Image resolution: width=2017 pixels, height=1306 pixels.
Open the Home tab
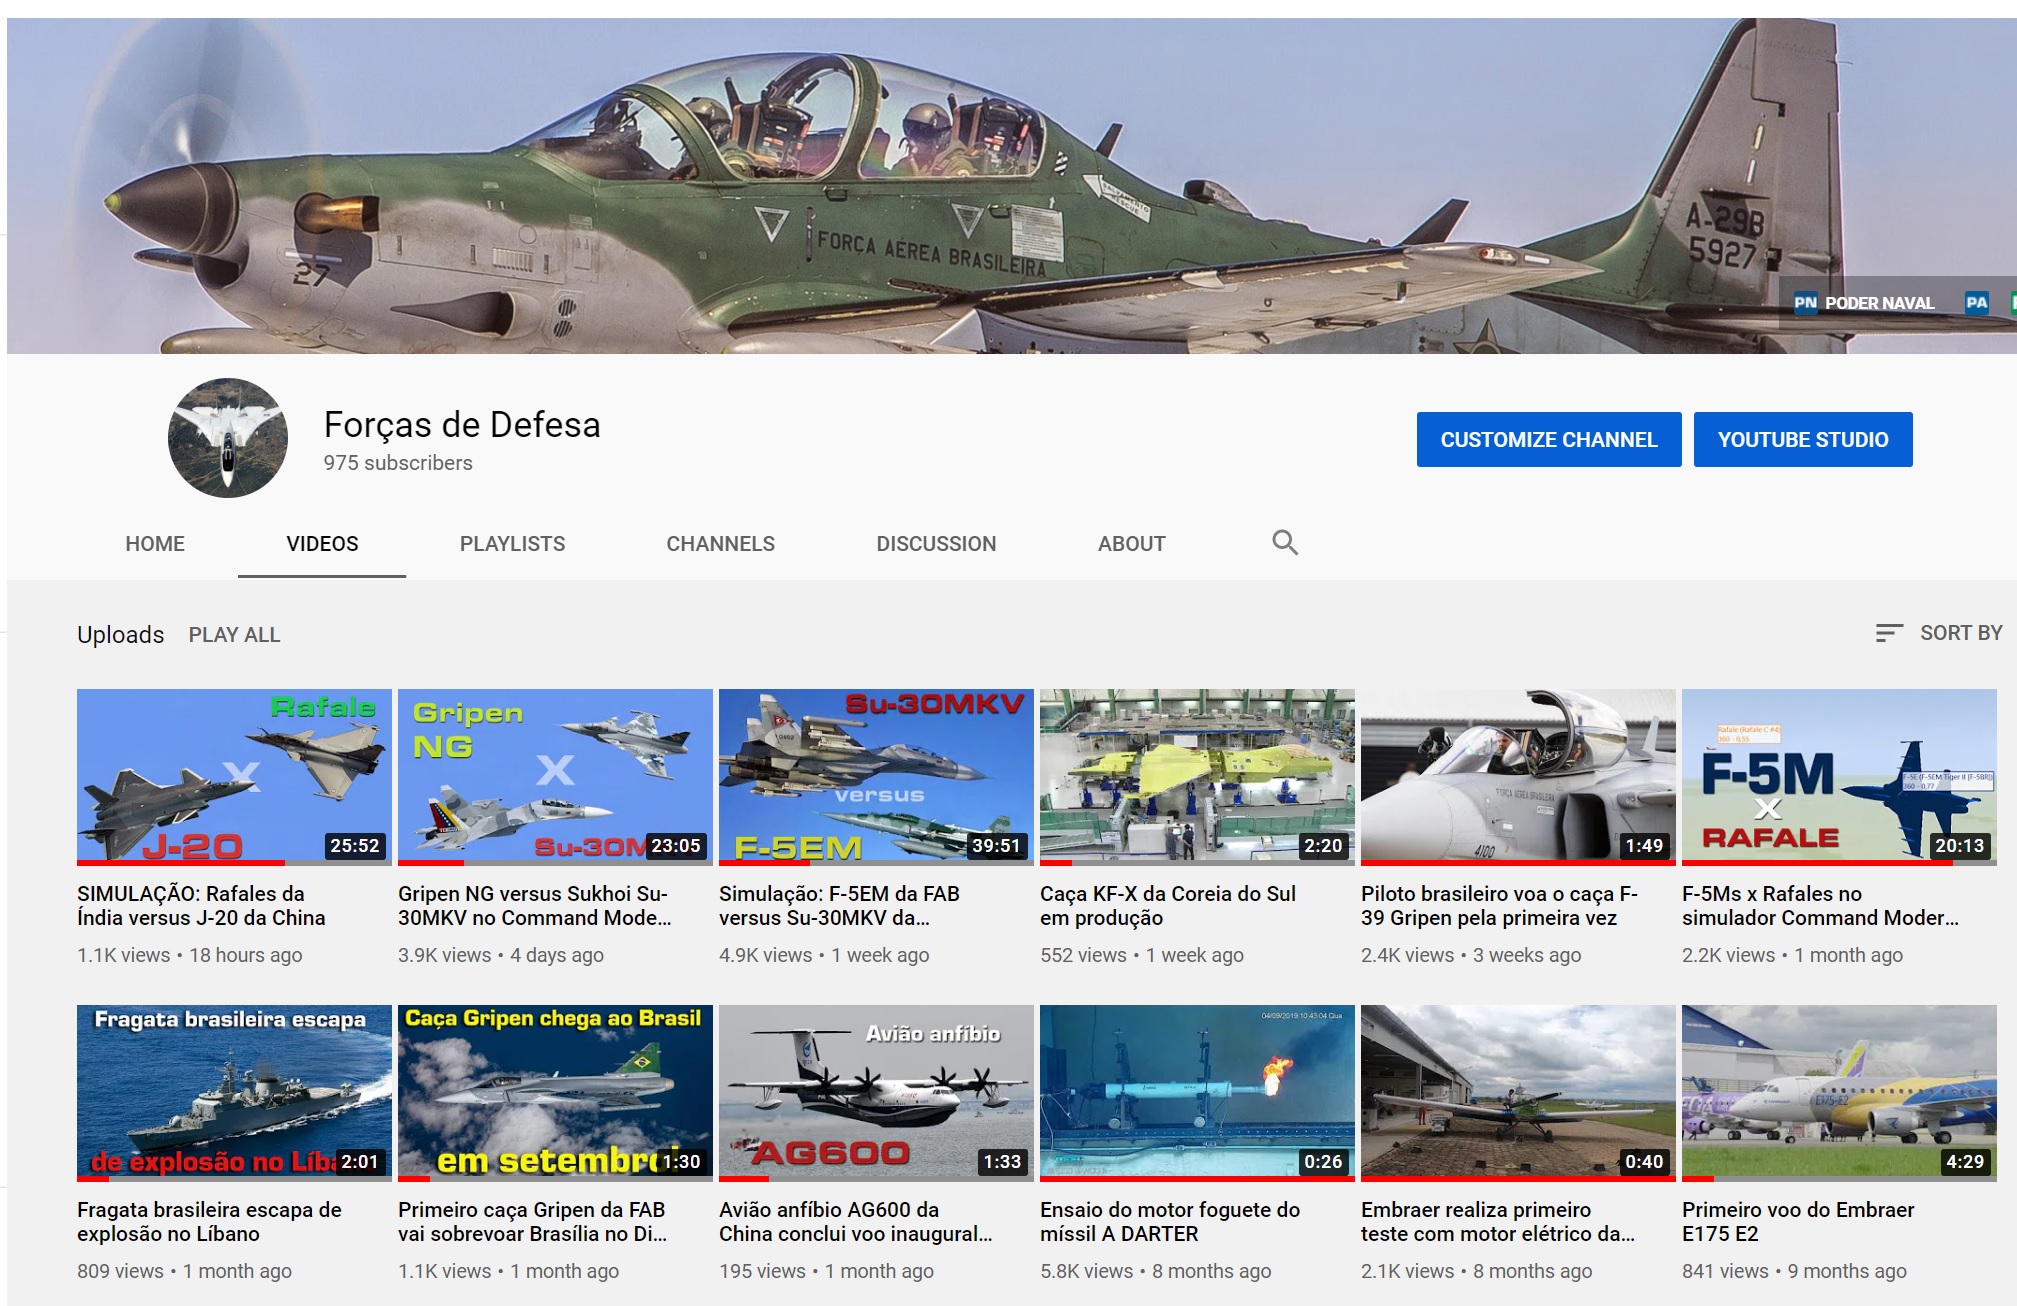coord(155,544)
